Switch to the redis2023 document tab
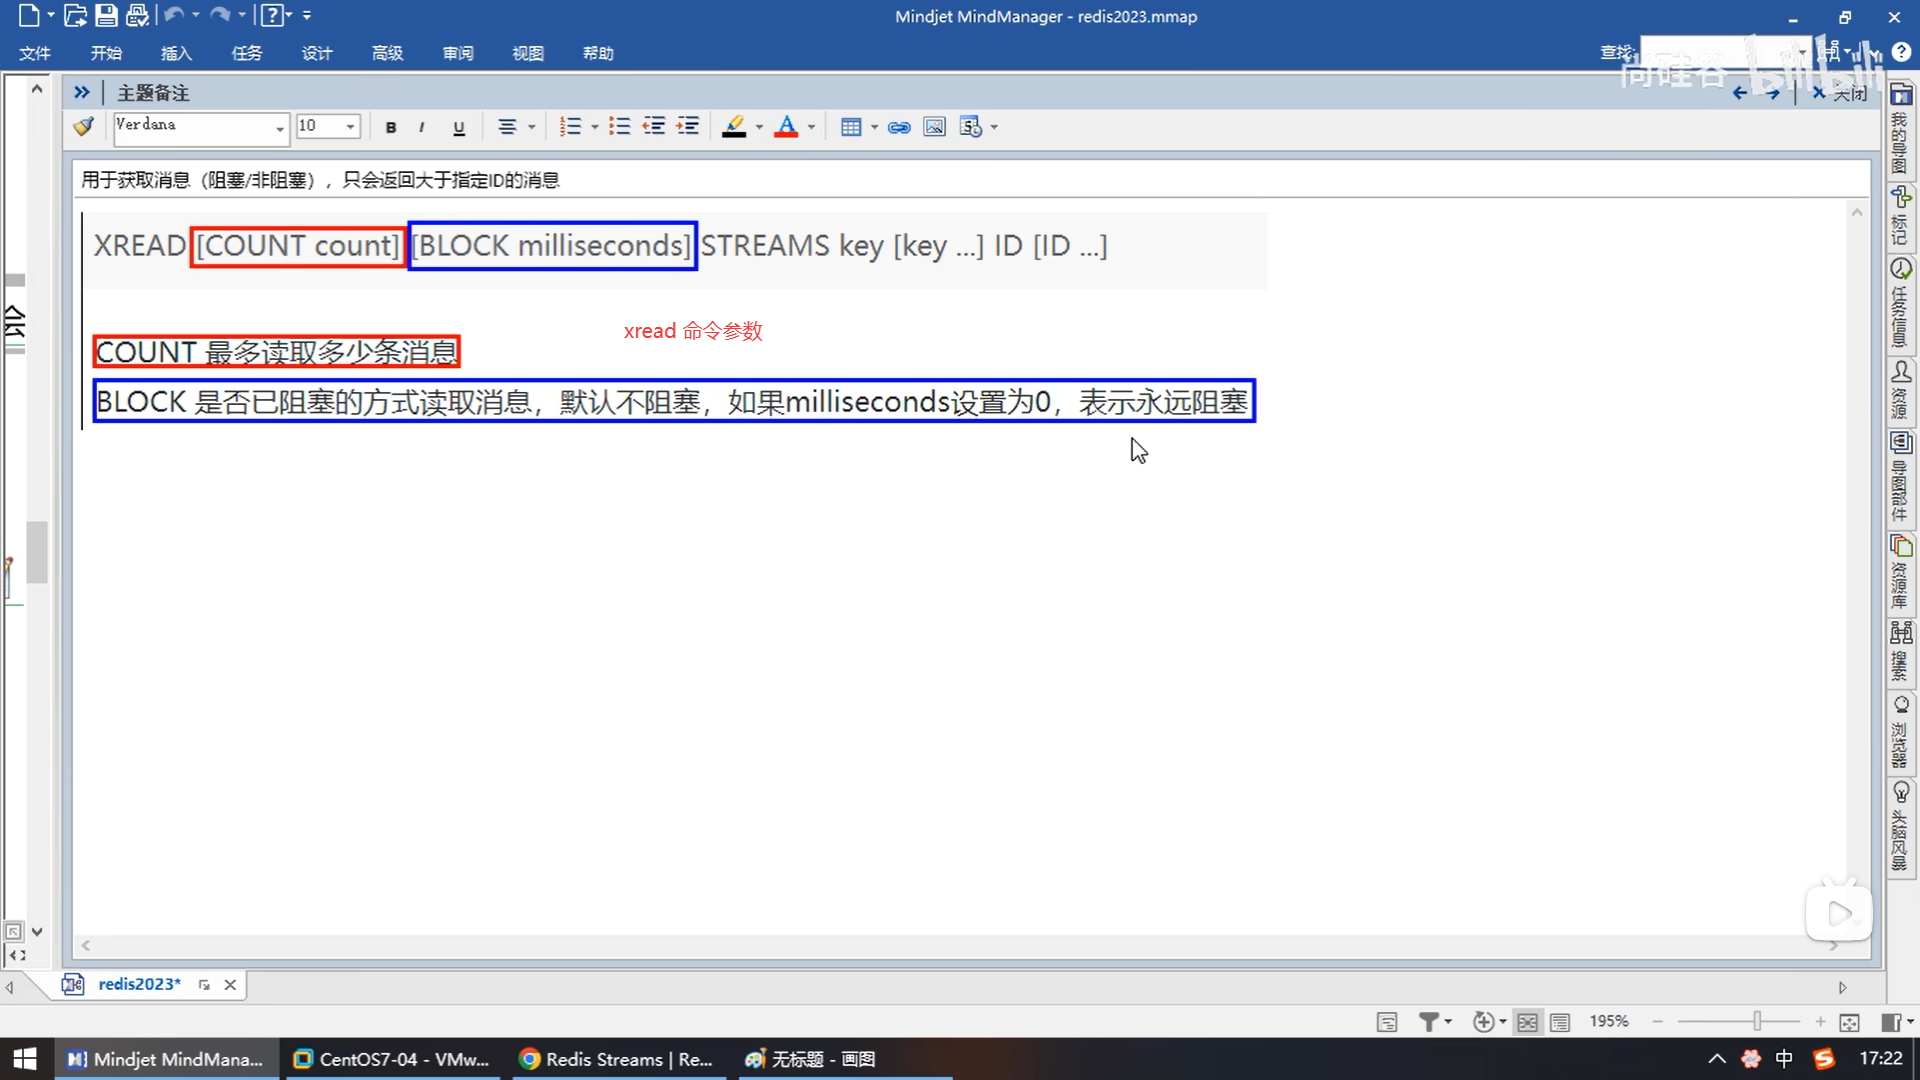Viewport: 1920px width, 1080px height. [x=139, y=984]
